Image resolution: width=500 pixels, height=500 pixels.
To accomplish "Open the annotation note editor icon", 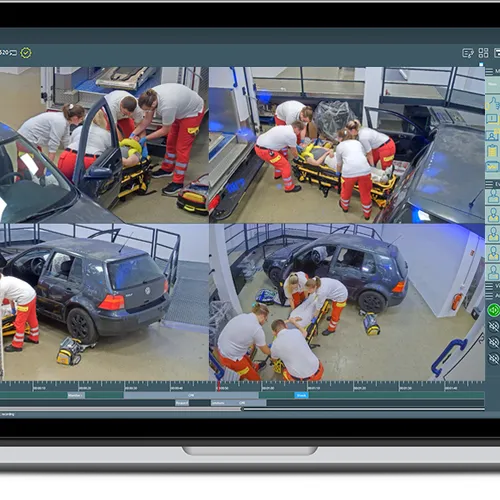I will click(x=468, y=53).
